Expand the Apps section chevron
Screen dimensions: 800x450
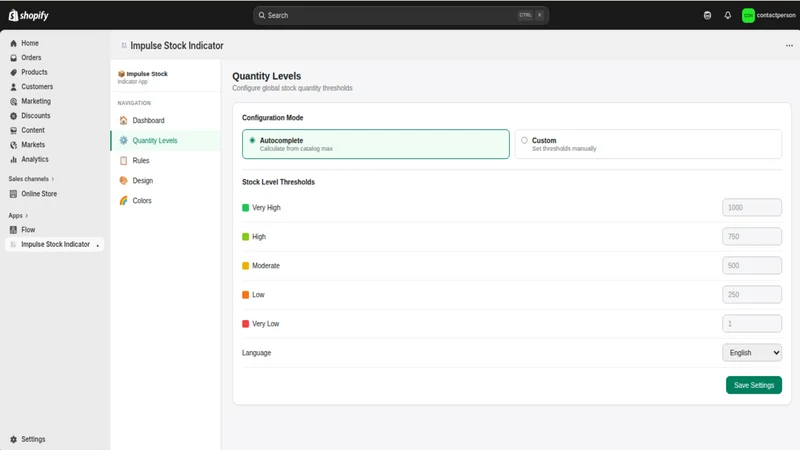27,216
